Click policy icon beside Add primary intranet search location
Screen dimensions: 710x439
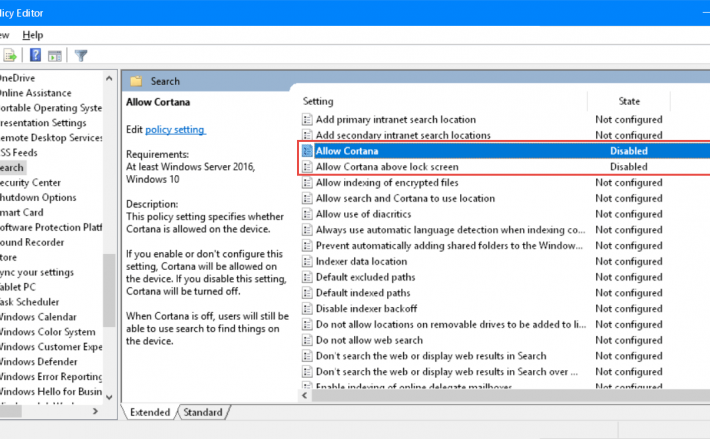click(x=307, y=119)
